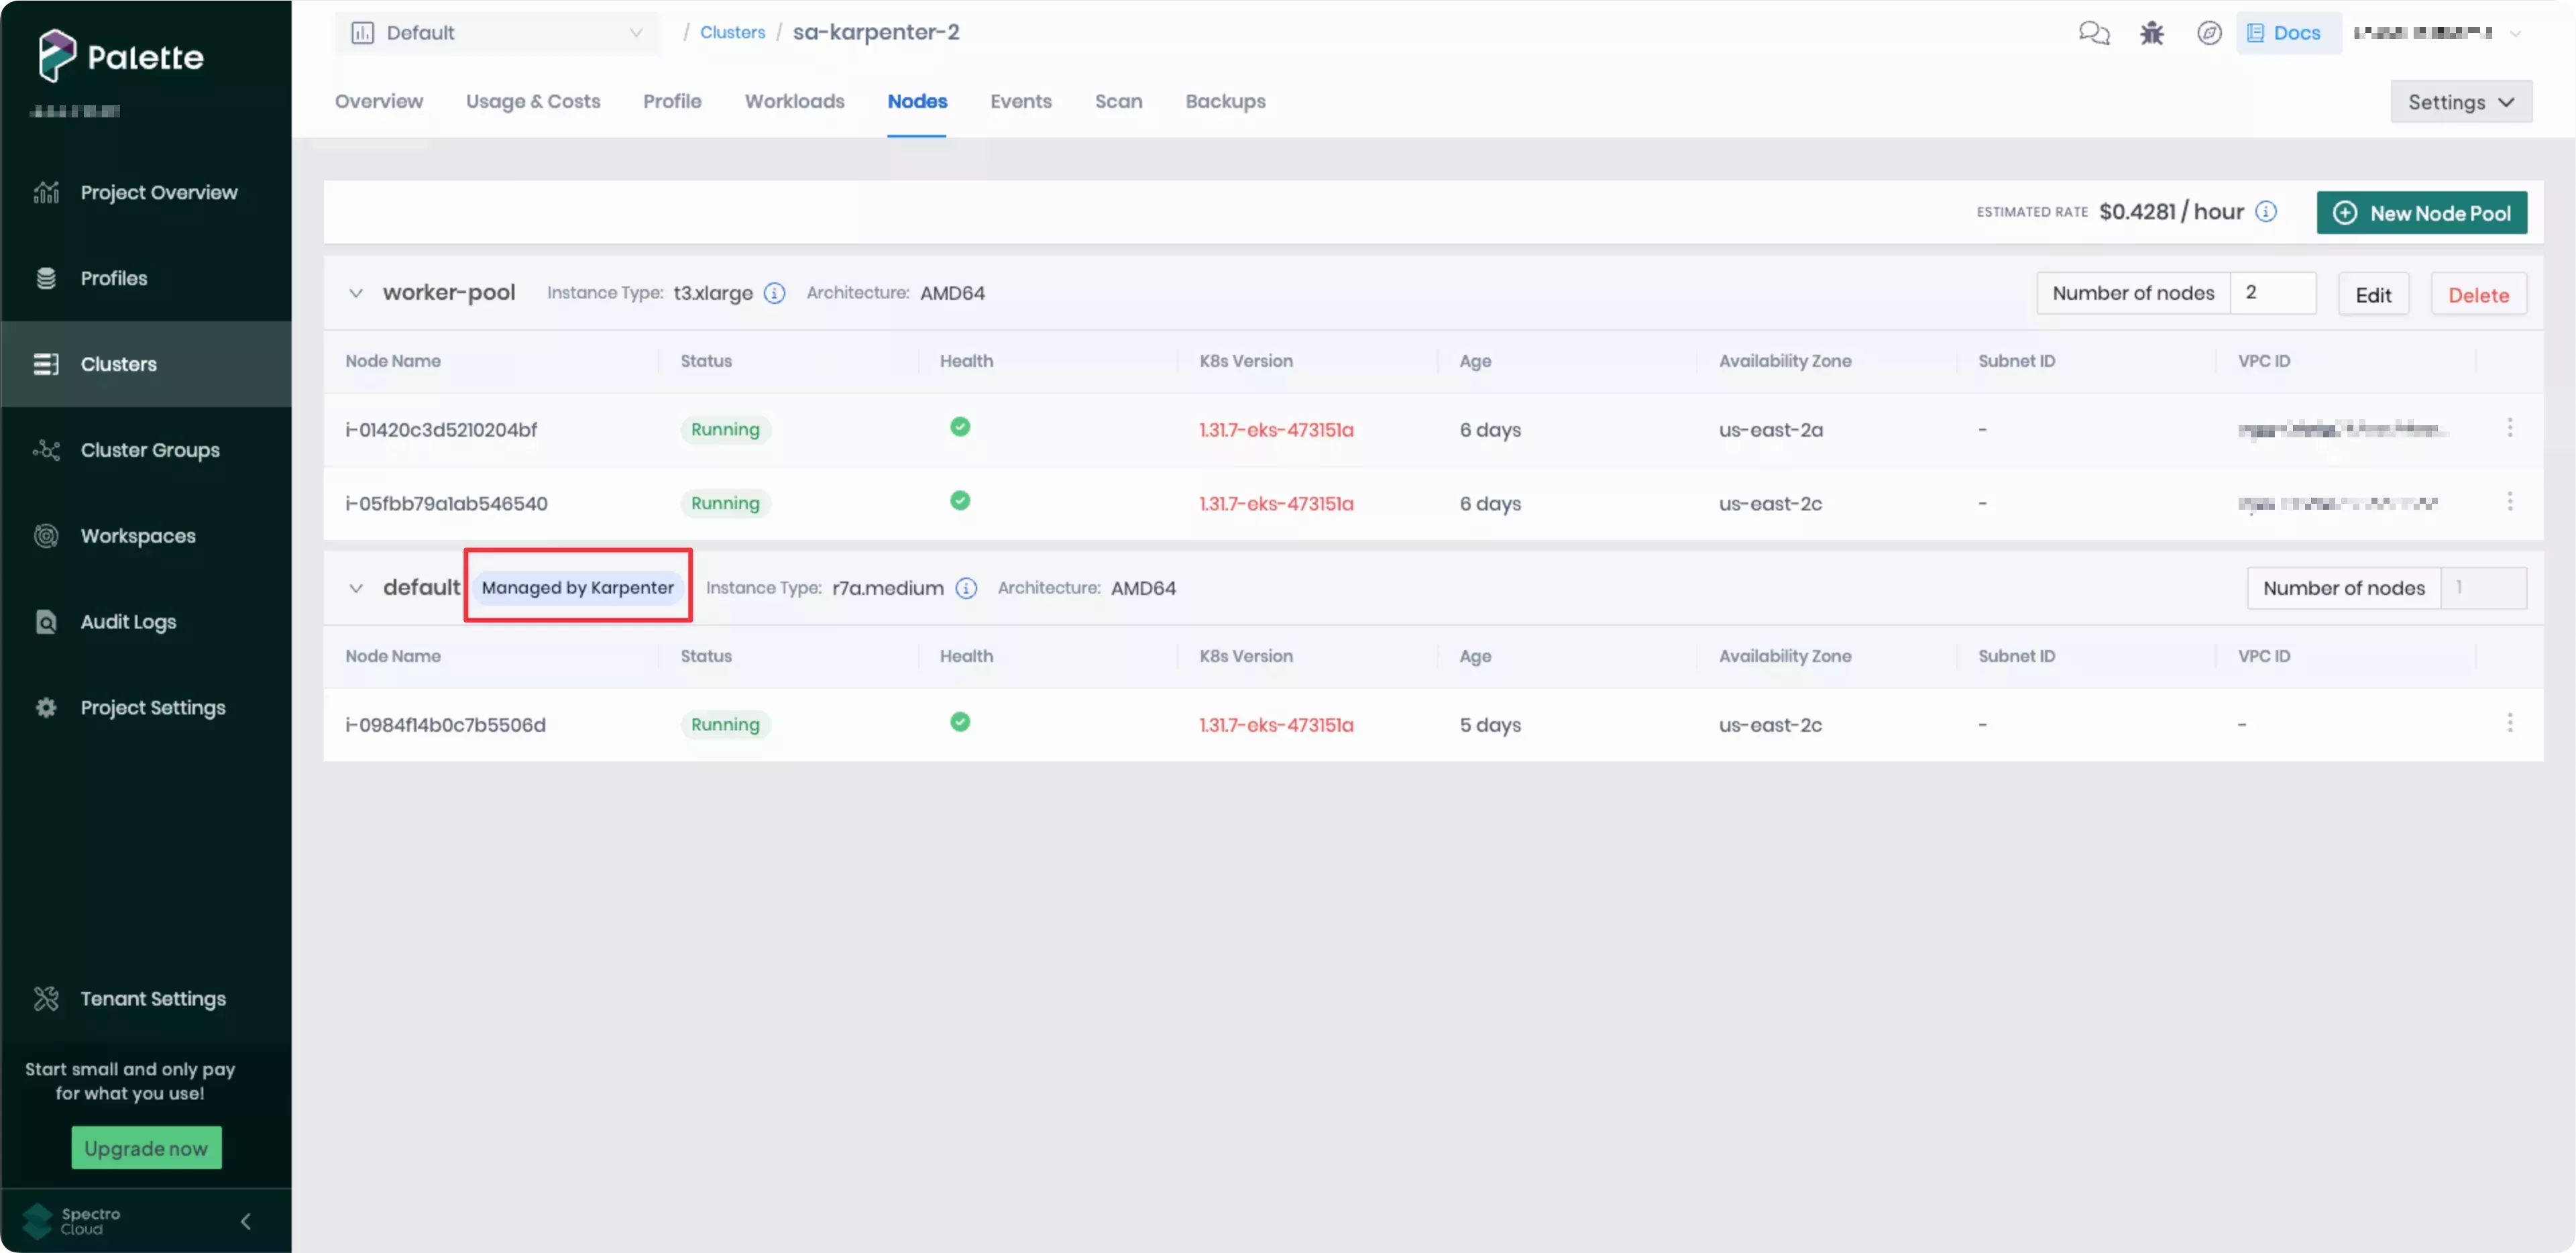
Task: Collapse the default node pool
Action: point(355,588)
